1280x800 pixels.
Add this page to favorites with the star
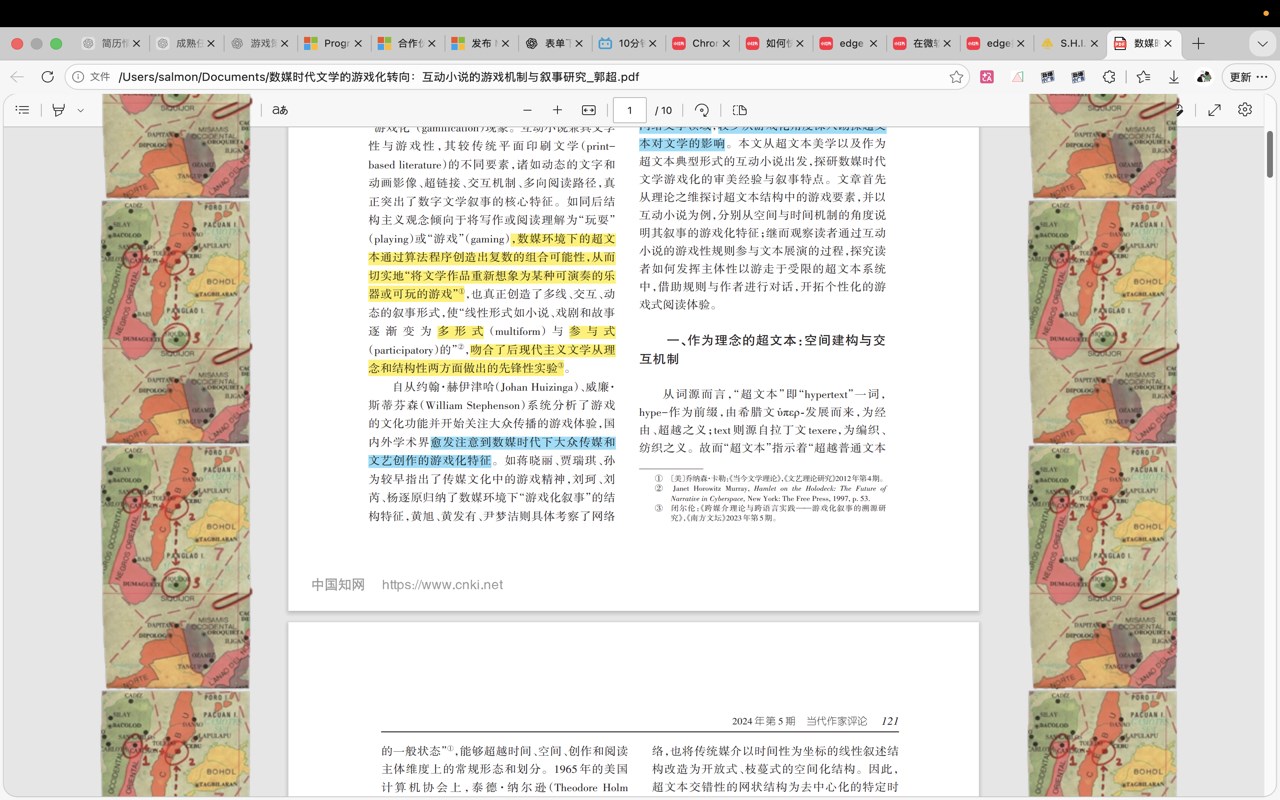pyautogui.click(x=956, y=77)
